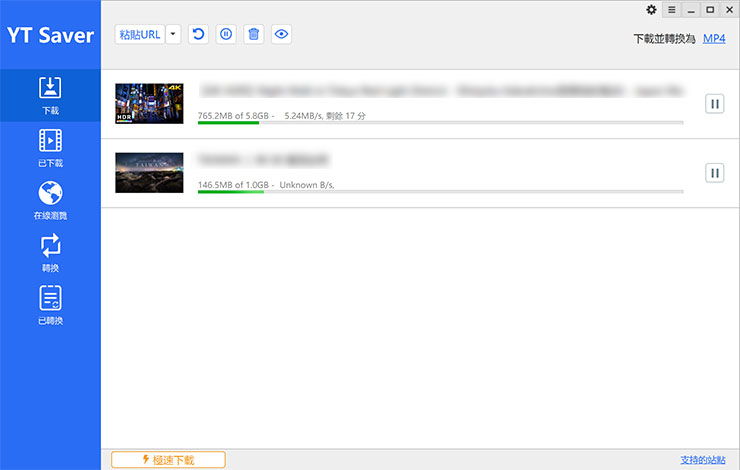Screen dimensions: 740x470
Task: Click the blurred title of first download
Action: click(x=442, y=90)
